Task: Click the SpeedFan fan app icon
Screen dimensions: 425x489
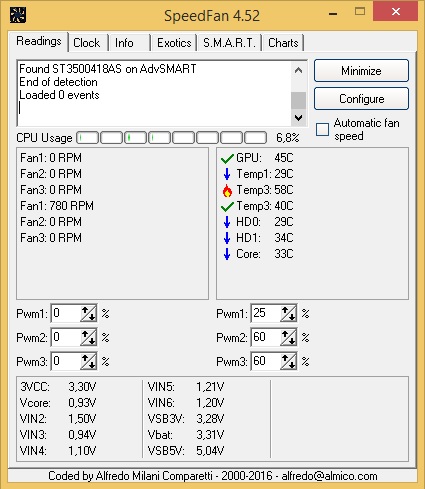Action: coord(18,15)
